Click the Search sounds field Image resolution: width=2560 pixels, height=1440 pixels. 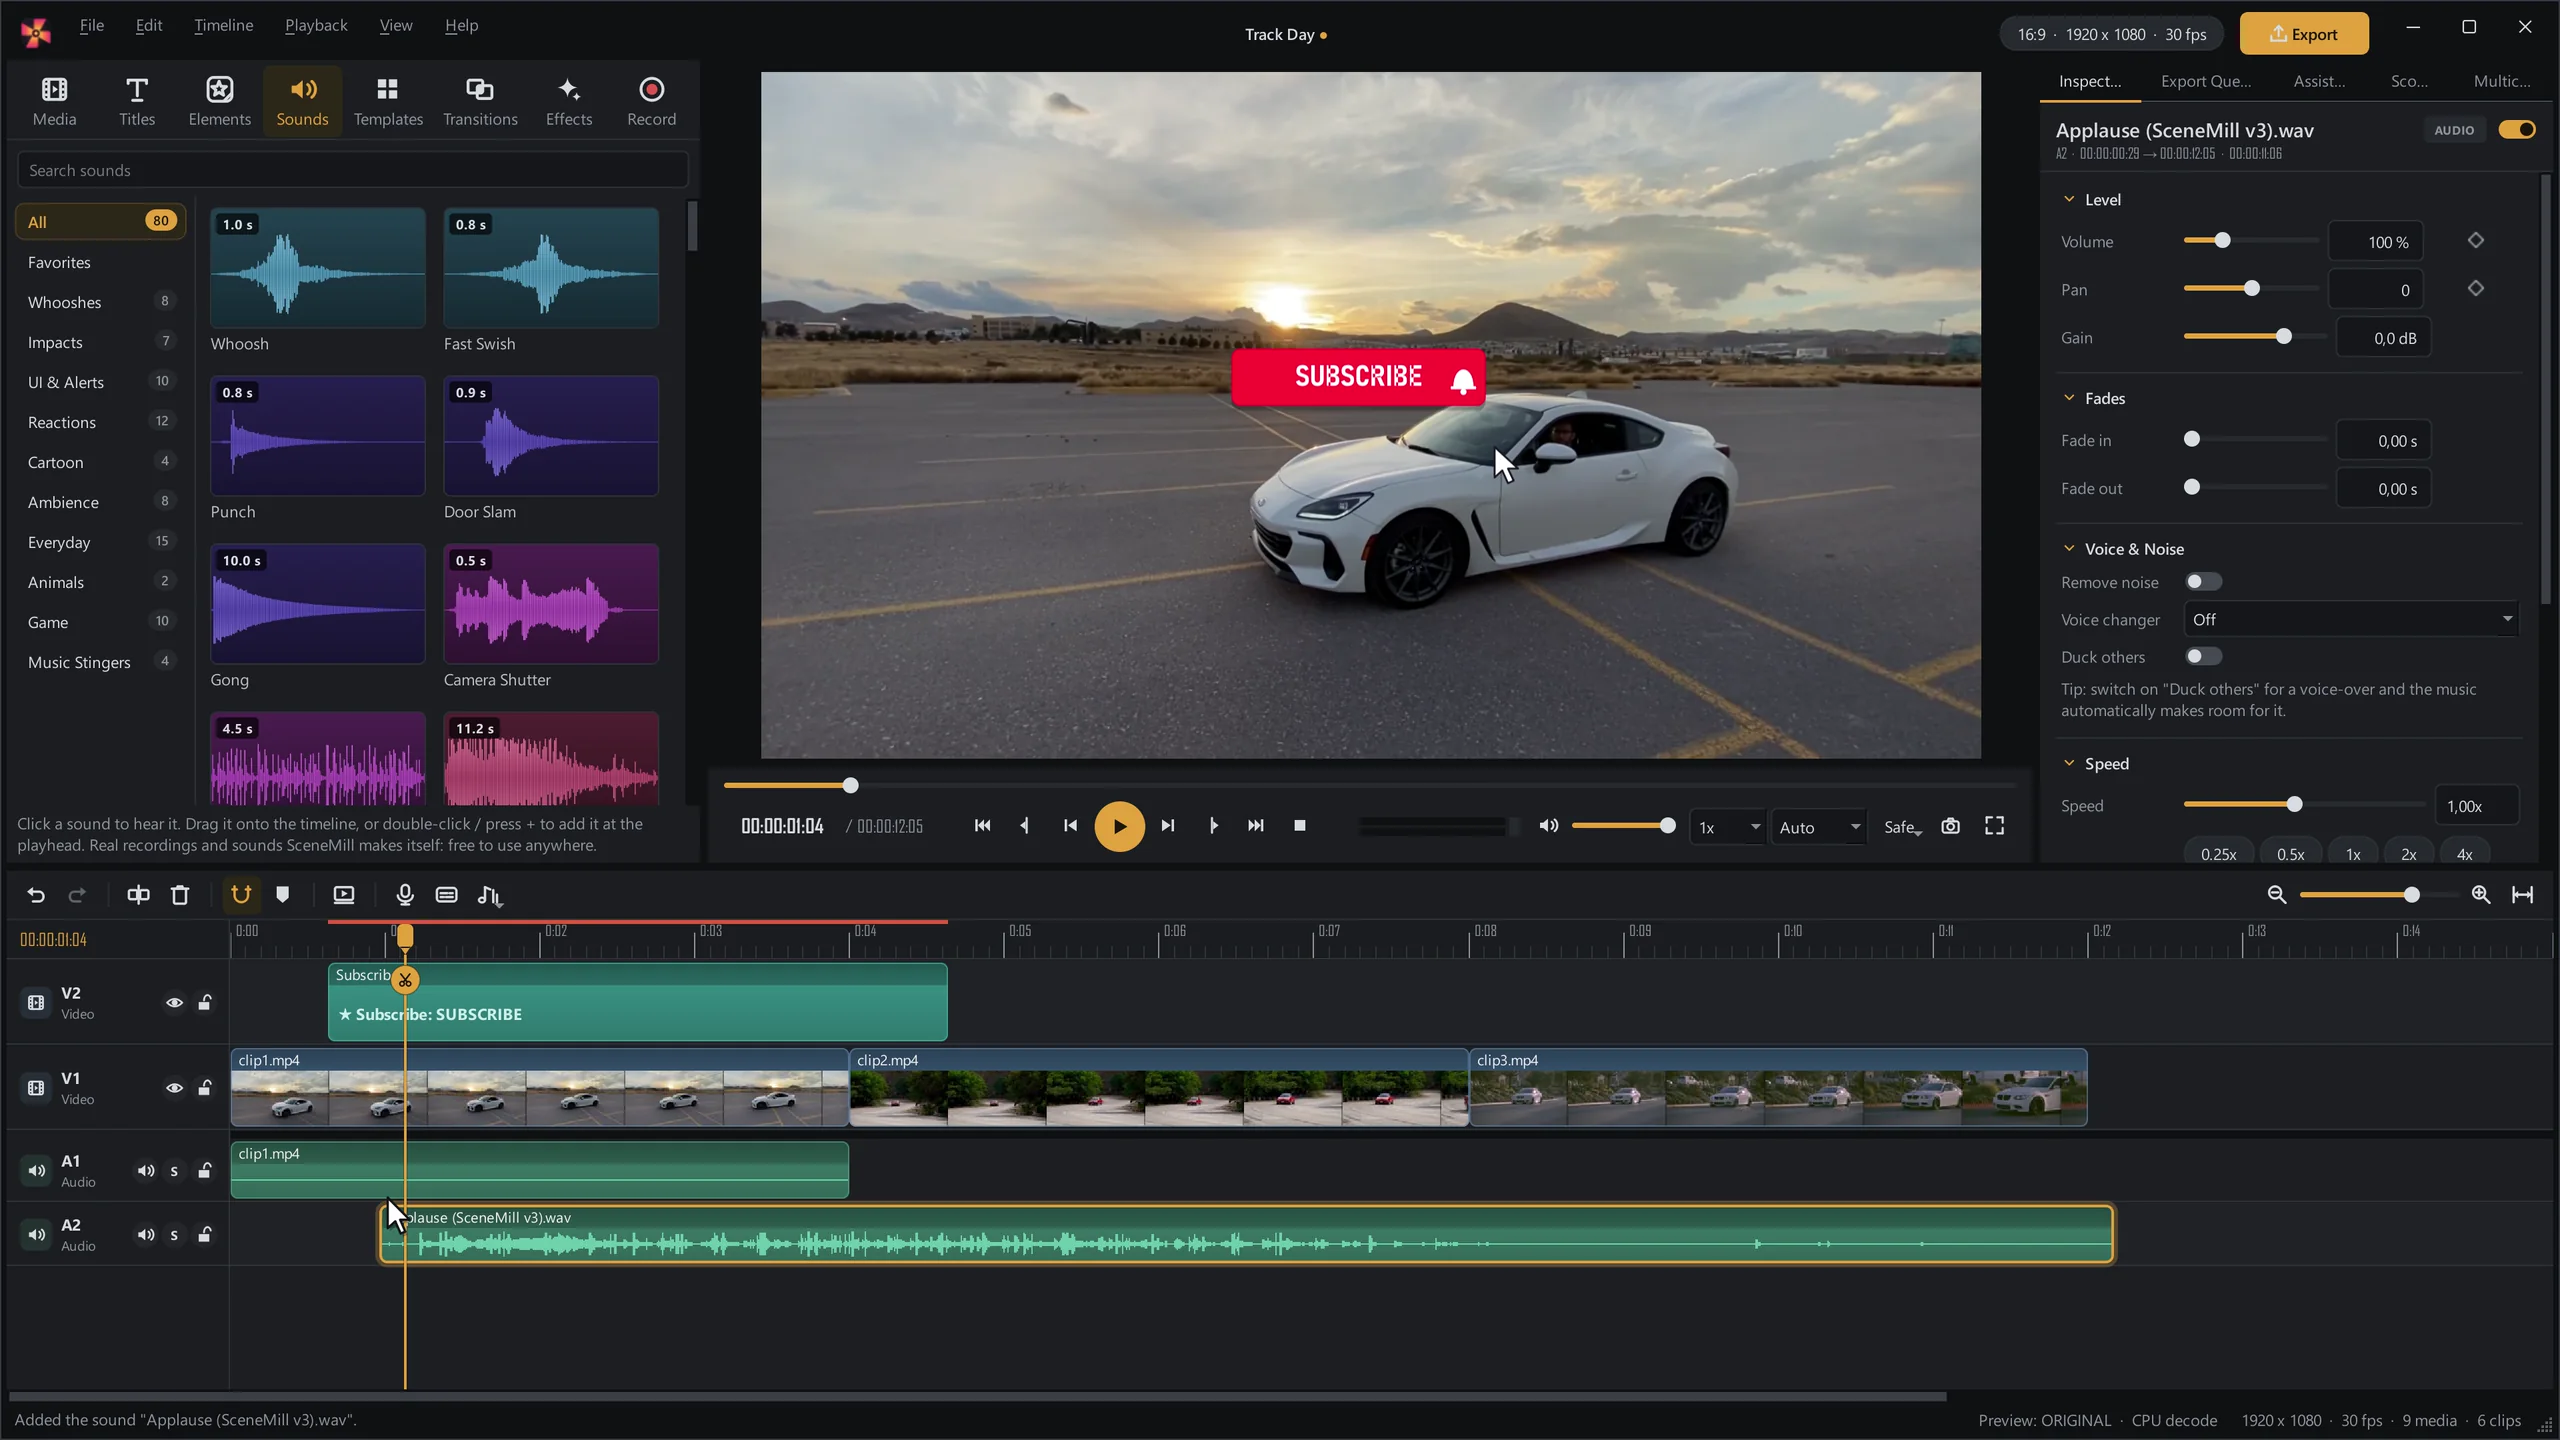point(353,170)
